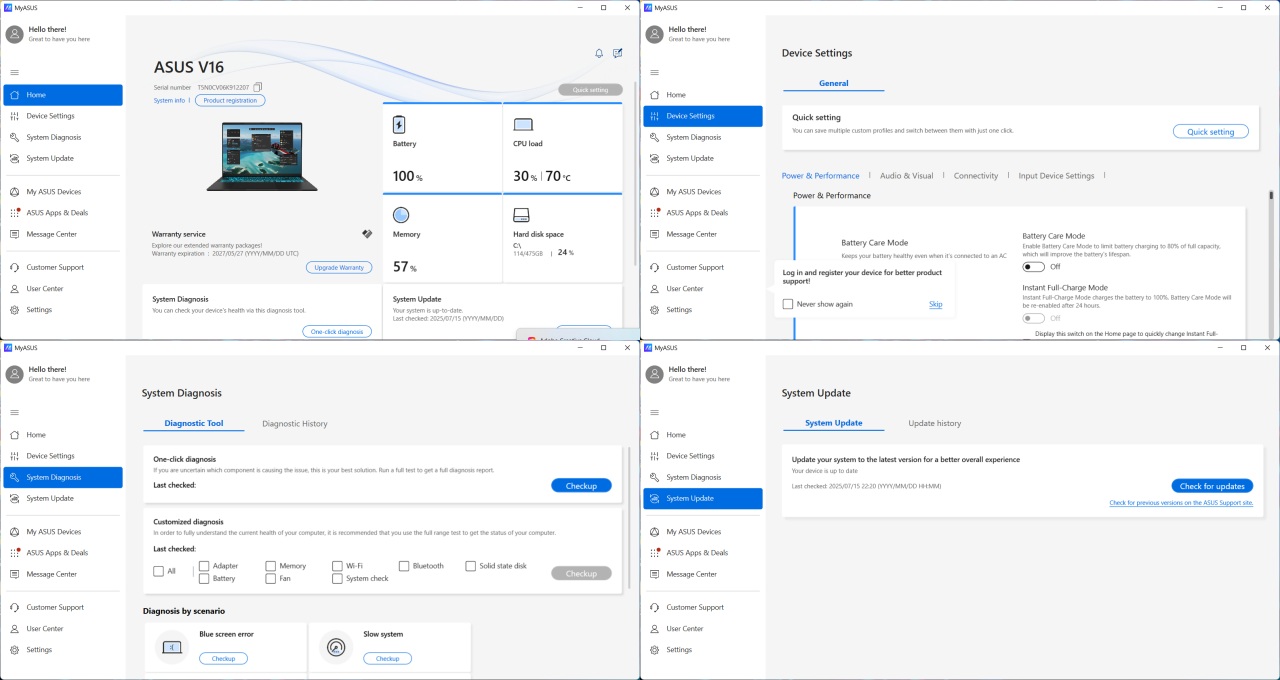Viewport: 1280px width, 680px height.
Task: Select the Memory diagnosis checkbox
Action: tap(270, 566)
